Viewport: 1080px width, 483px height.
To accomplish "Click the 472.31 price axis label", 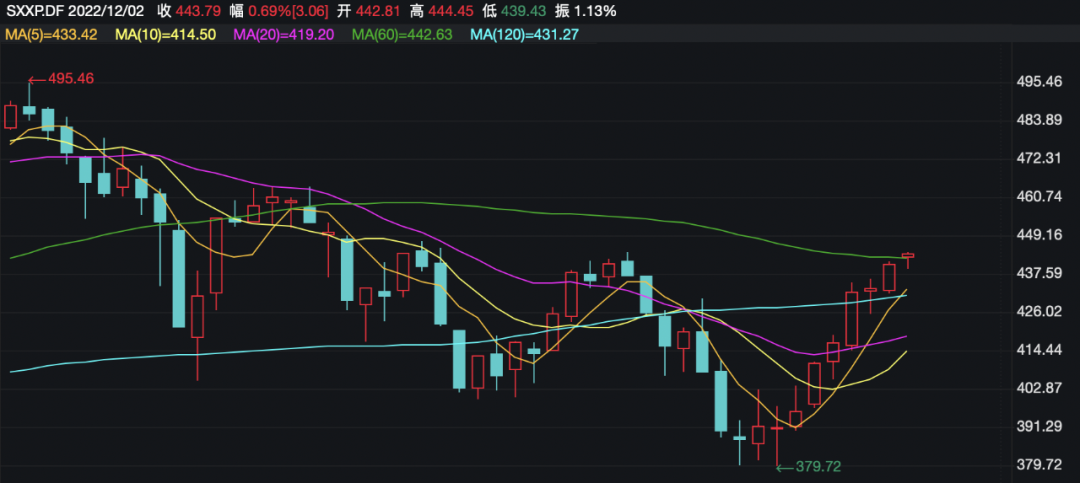I will point(1039,158).
